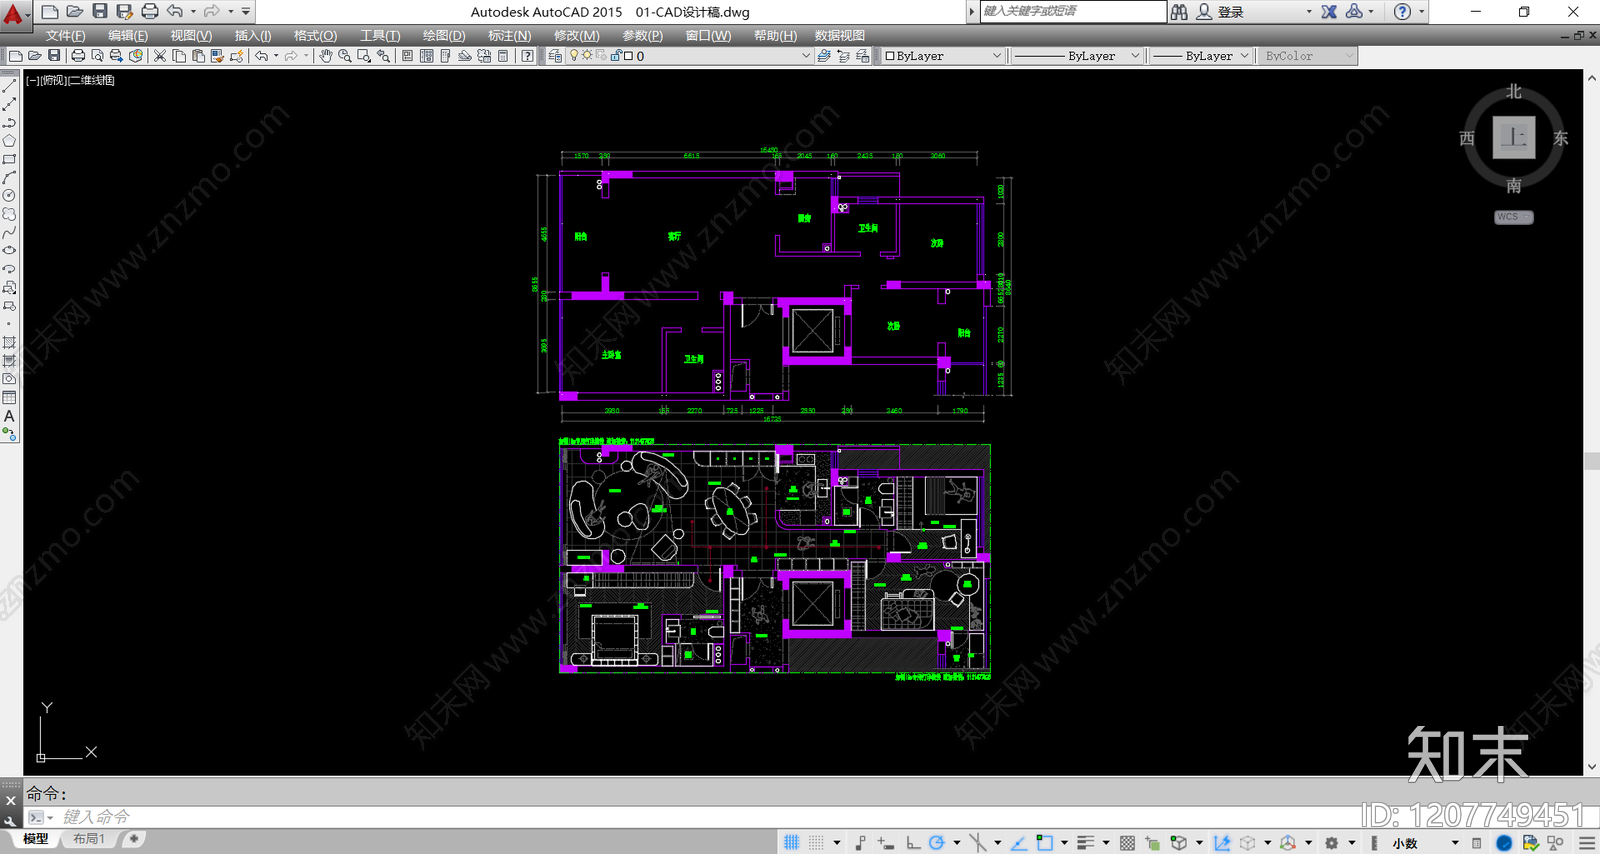Switch to the 布局1 layout tab
This screenshot has width=1600, height=854.
(x=89, y=839)
